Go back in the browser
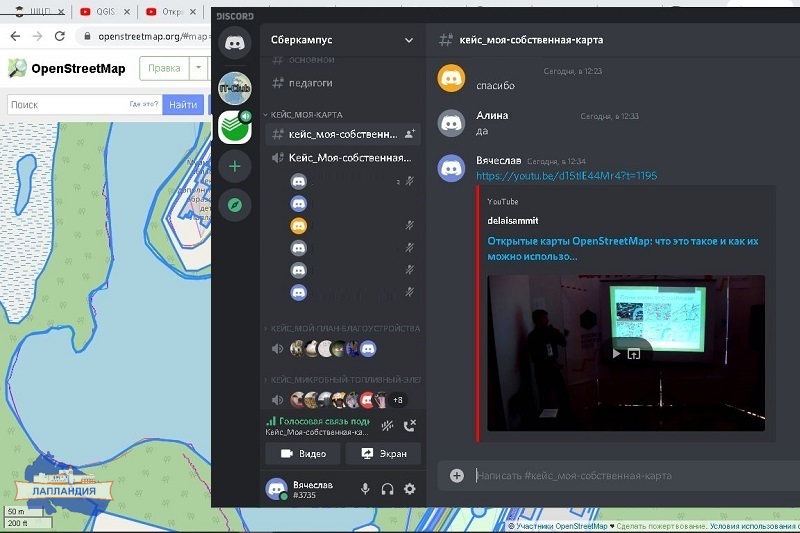 click(15, 36)
